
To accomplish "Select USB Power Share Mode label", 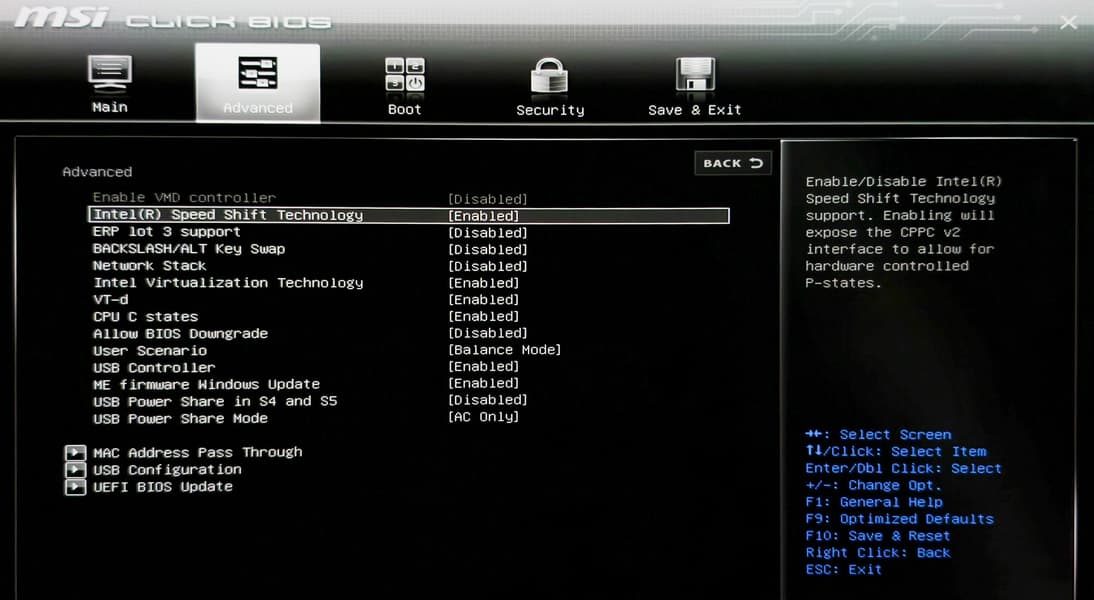I will tap(181, 418).
